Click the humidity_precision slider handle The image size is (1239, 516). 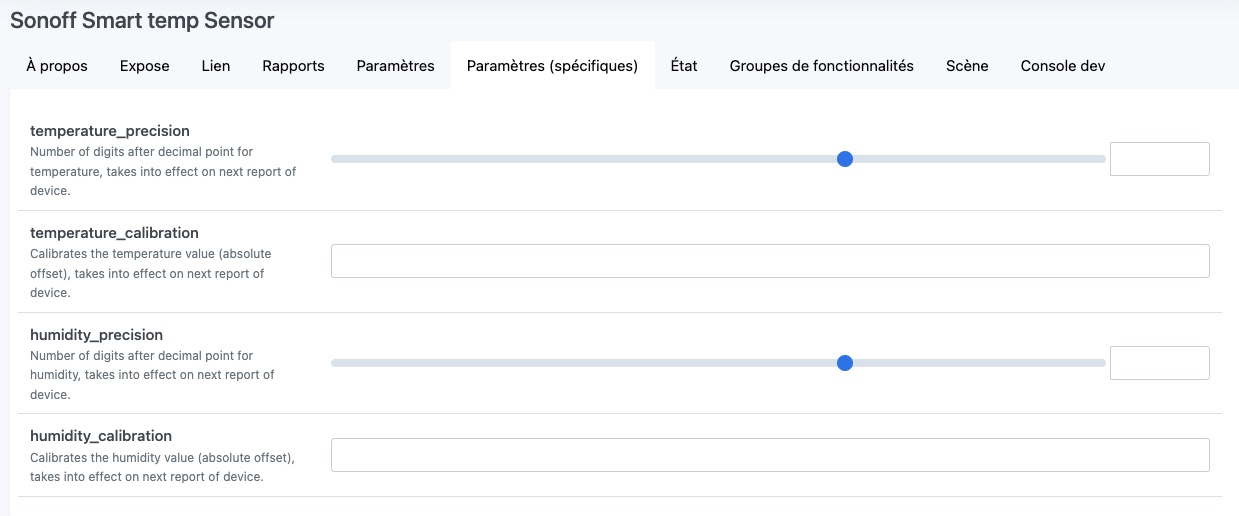(x=845, y=363)
